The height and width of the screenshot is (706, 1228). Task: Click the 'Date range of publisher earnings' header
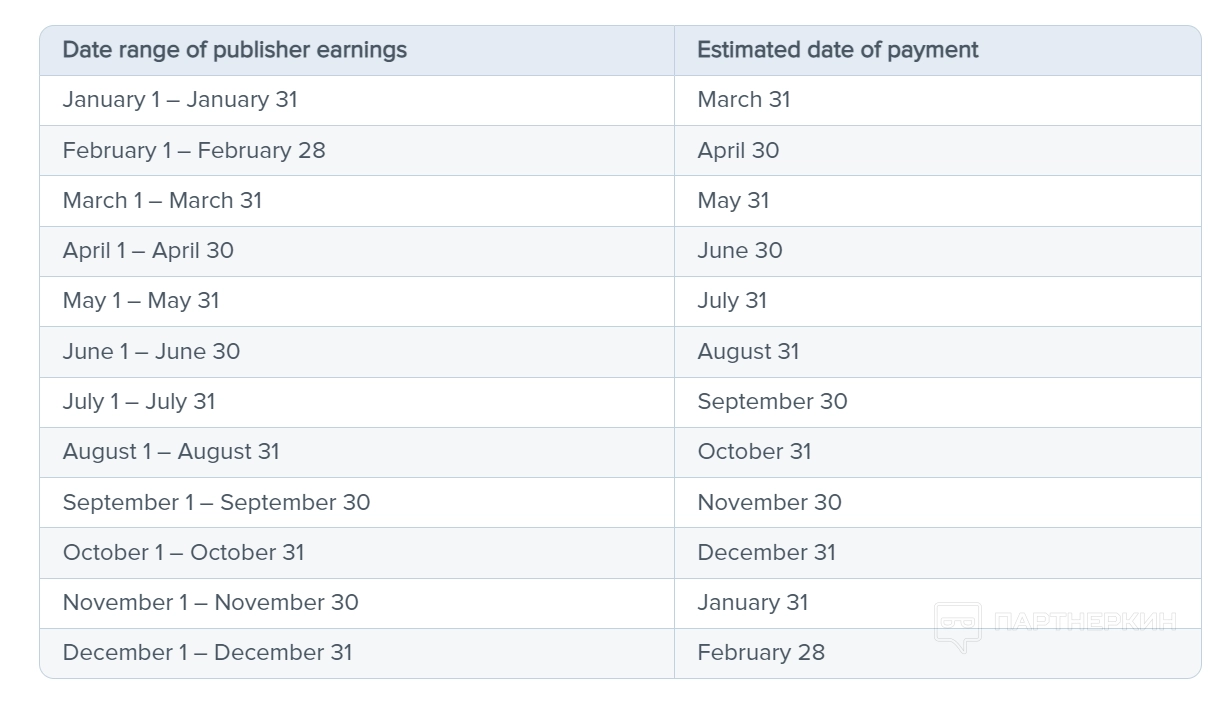[x=235, y=50]
